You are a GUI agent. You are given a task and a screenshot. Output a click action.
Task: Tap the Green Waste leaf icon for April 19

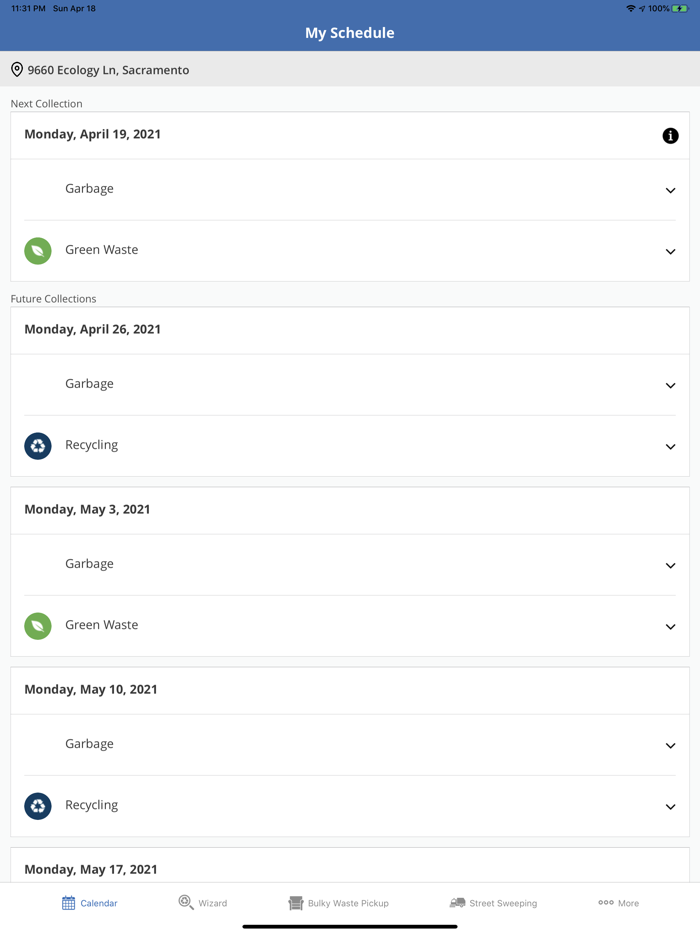click(x=38, y=251)
